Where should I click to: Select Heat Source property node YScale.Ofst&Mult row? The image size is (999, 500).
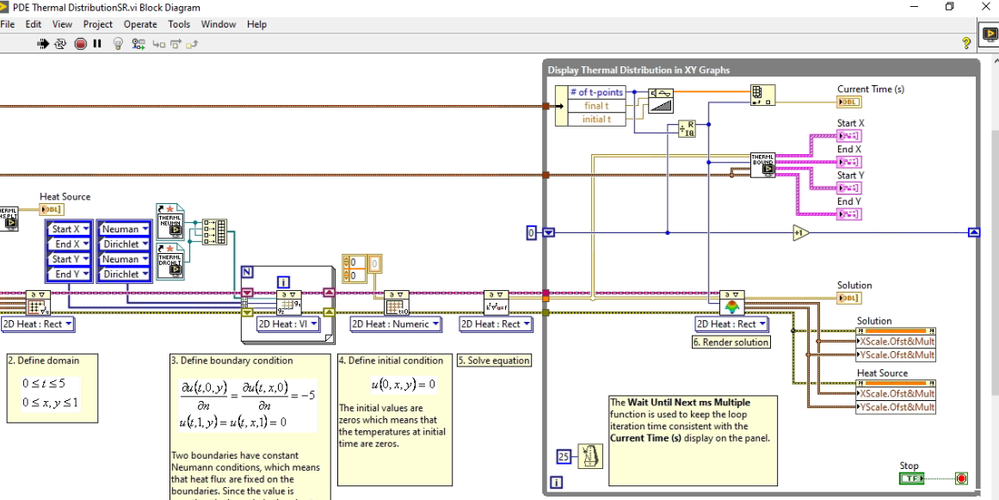click(x=896, y=407)
